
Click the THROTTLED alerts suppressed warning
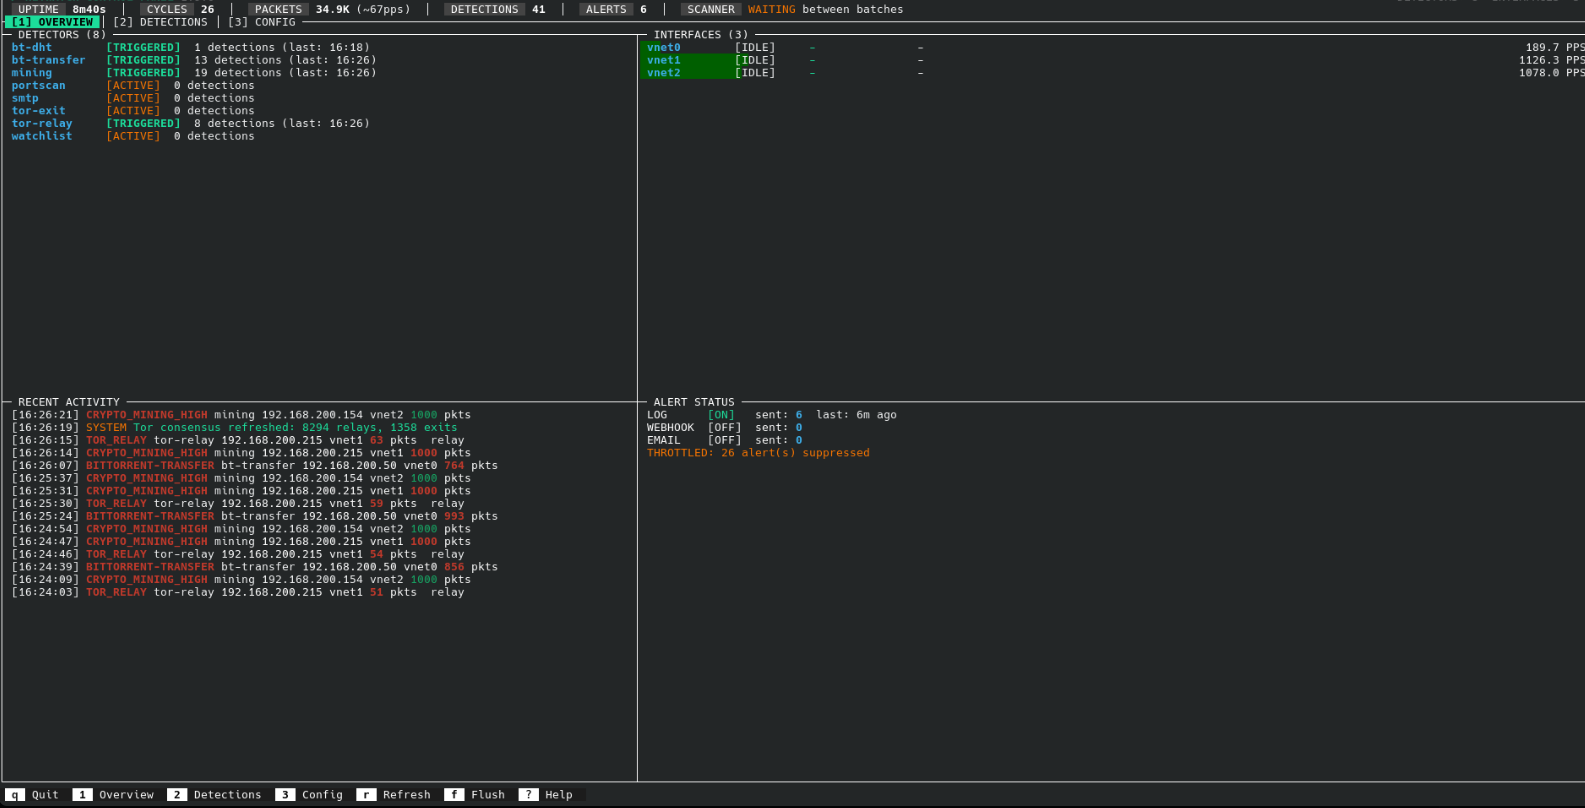coord(758,453)
